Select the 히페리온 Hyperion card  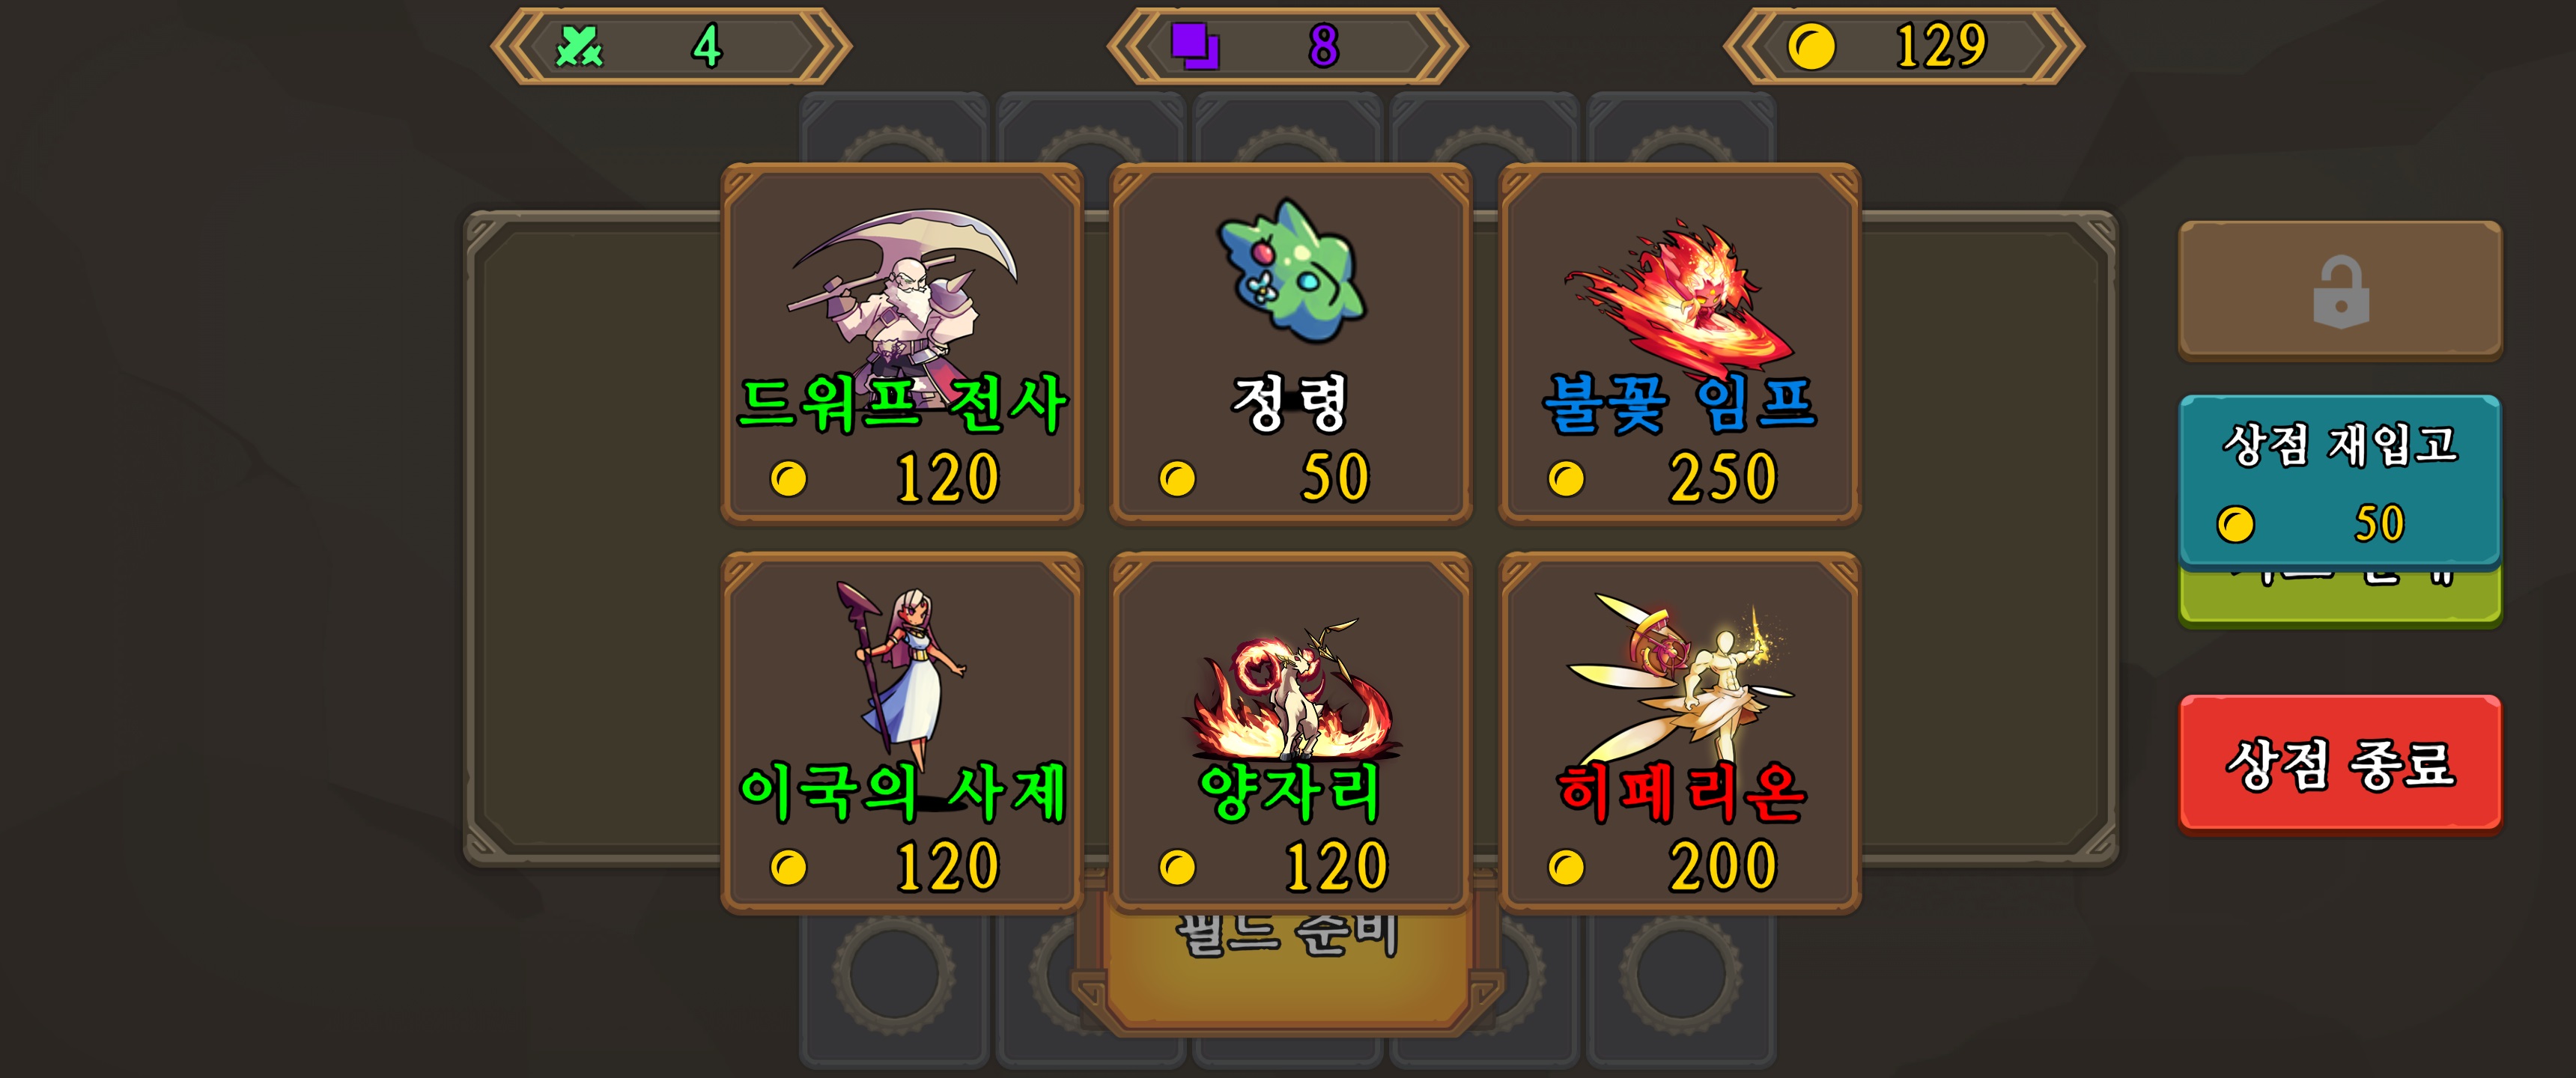click(1679, 733)
